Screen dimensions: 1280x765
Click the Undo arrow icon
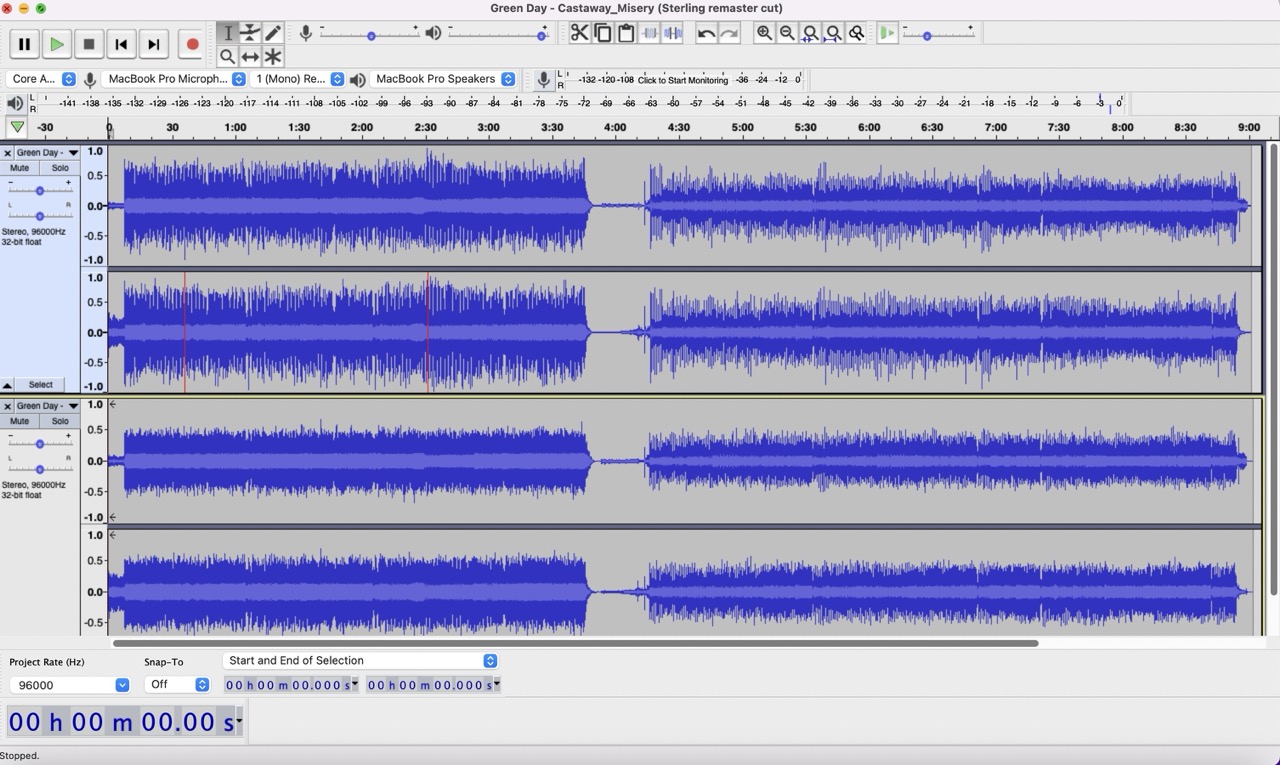pyautogui.click(x=706, y=33)
